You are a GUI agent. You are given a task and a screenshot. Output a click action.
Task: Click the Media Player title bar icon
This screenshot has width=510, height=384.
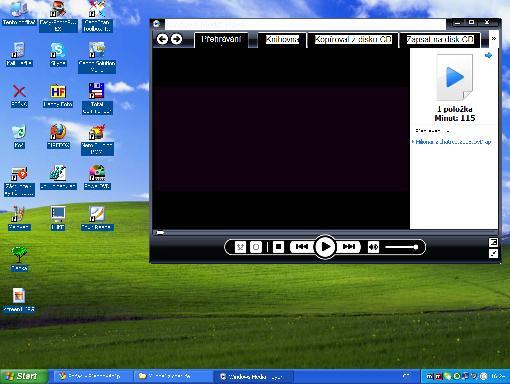(x=157, y=24)
